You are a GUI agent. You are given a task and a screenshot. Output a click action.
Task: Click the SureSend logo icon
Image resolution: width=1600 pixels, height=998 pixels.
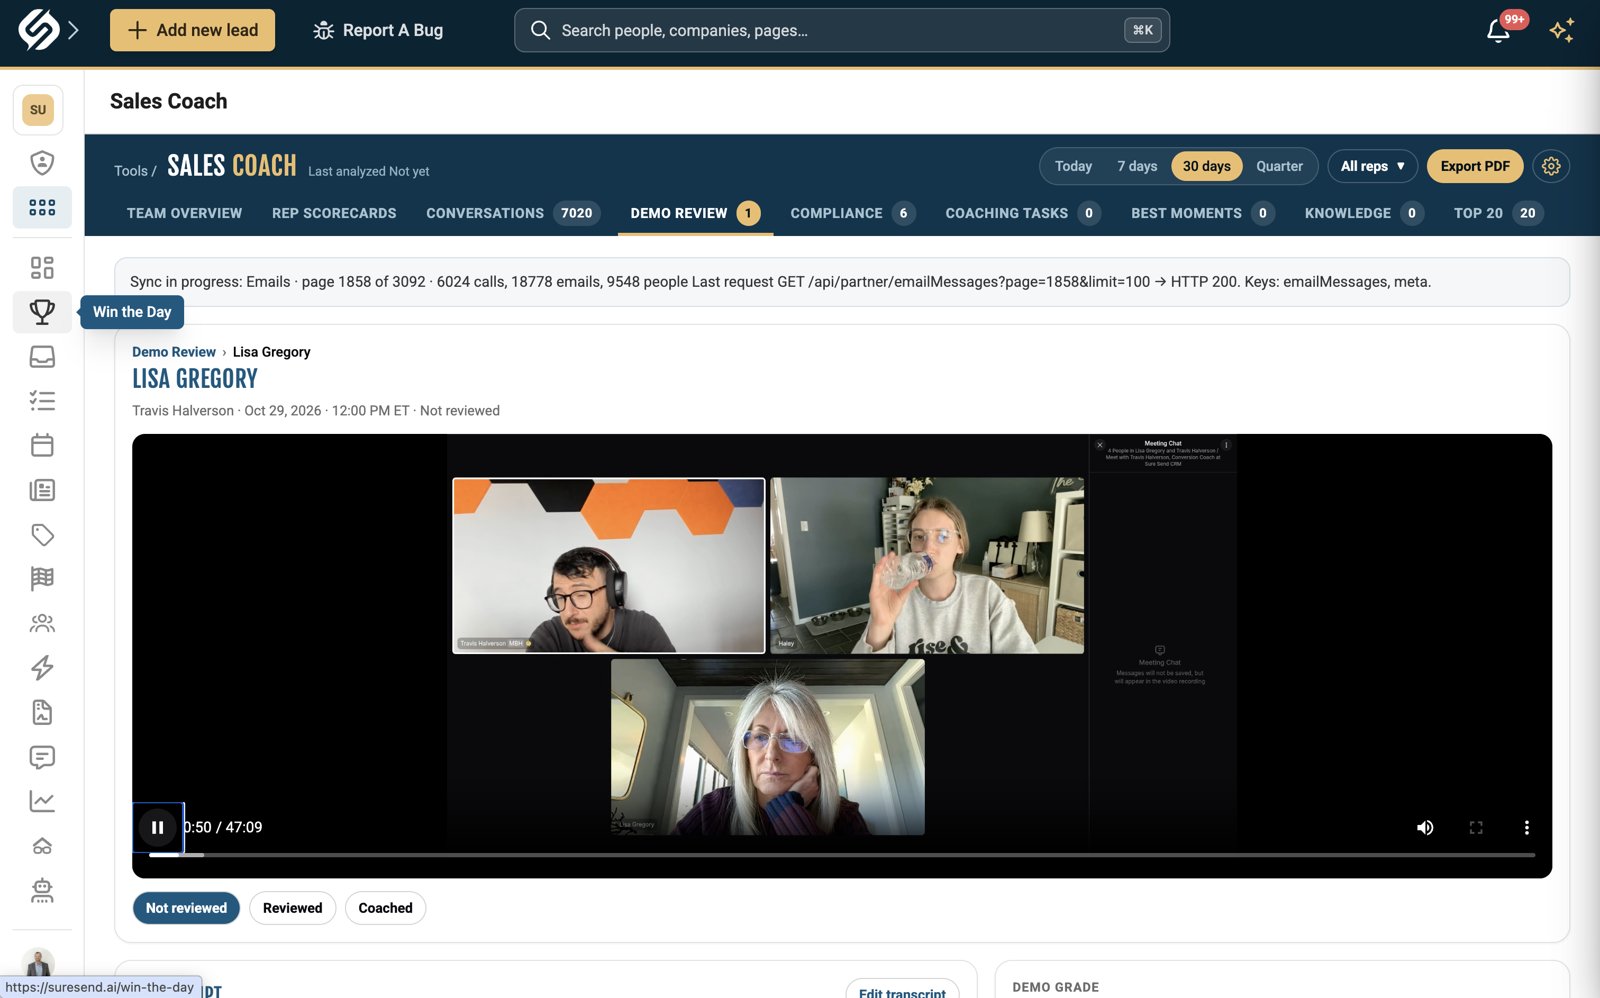click(38, 30)
